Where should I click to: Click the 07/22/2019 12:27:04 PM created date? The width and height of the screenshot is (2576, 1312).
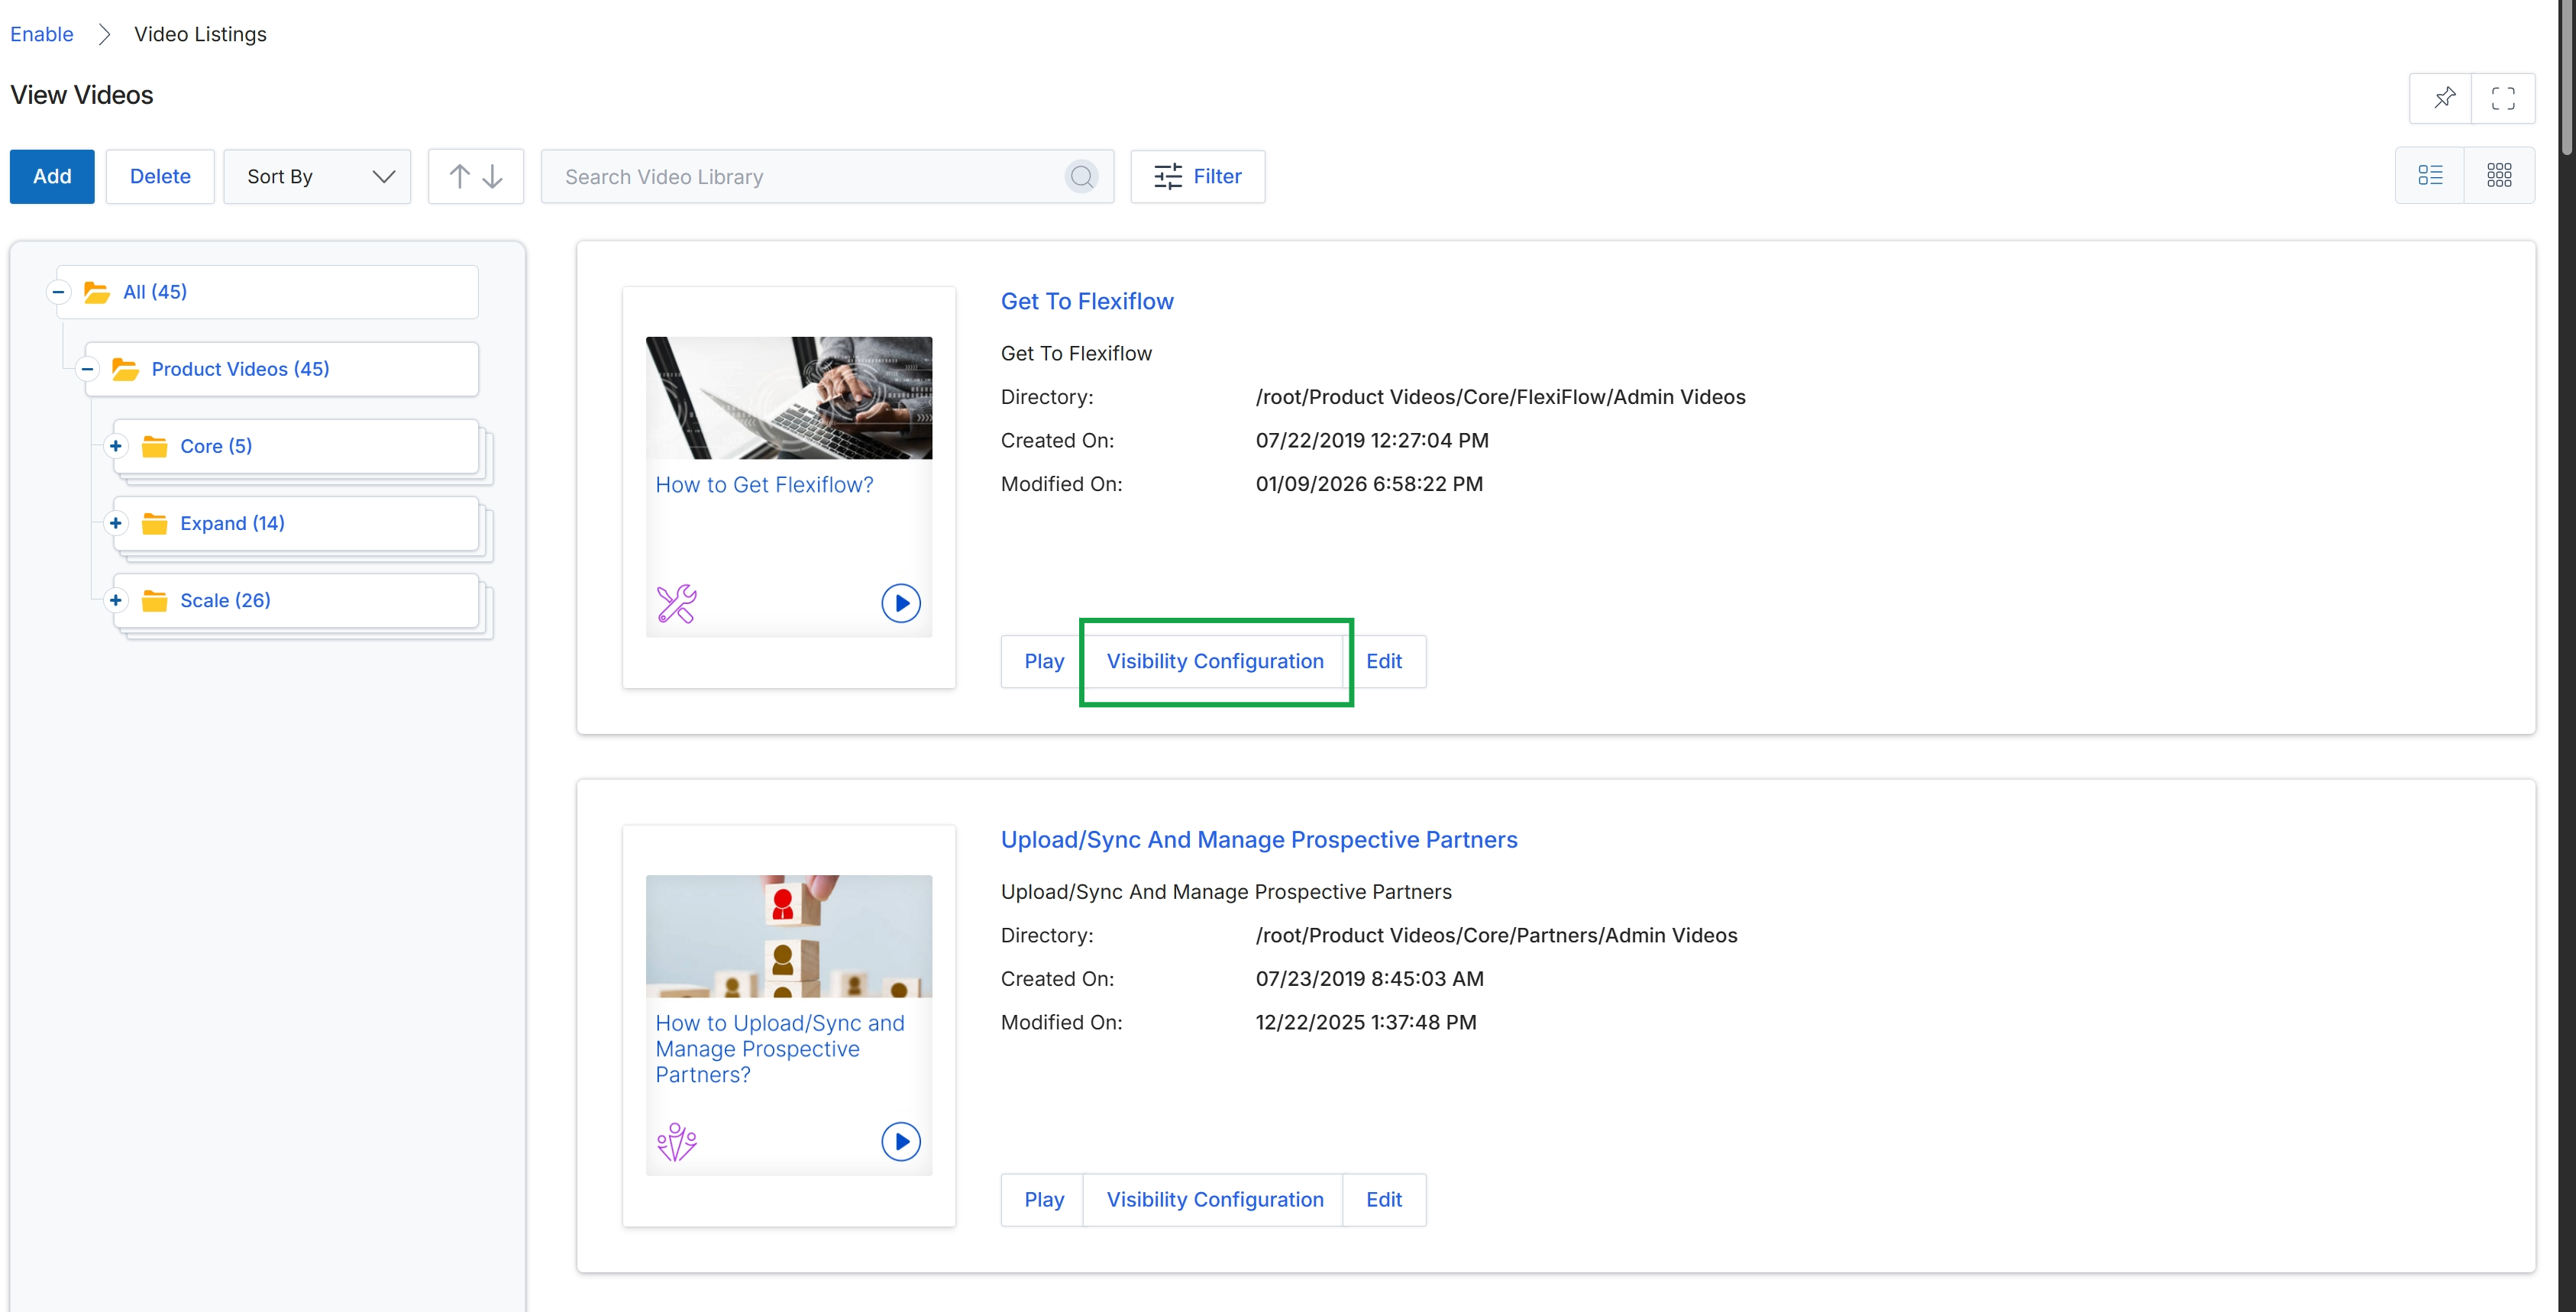point(1372,440)
